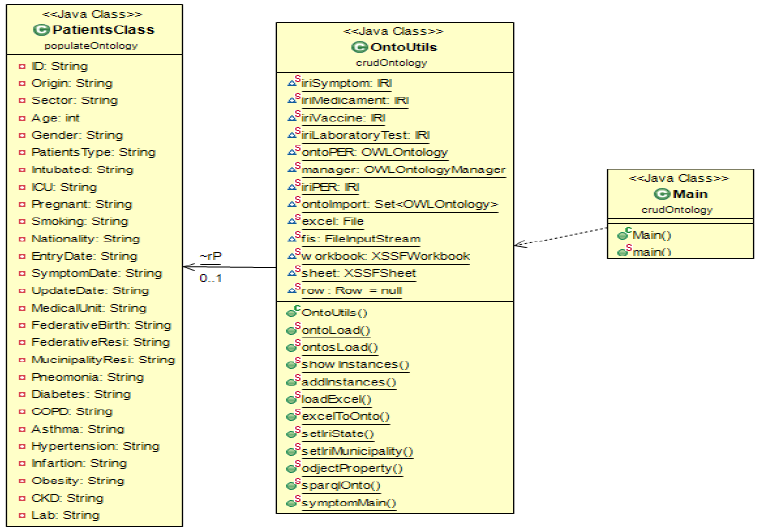
Task: Select the dashed dependency arrow from Main
Action: click(x=560, y=236)
